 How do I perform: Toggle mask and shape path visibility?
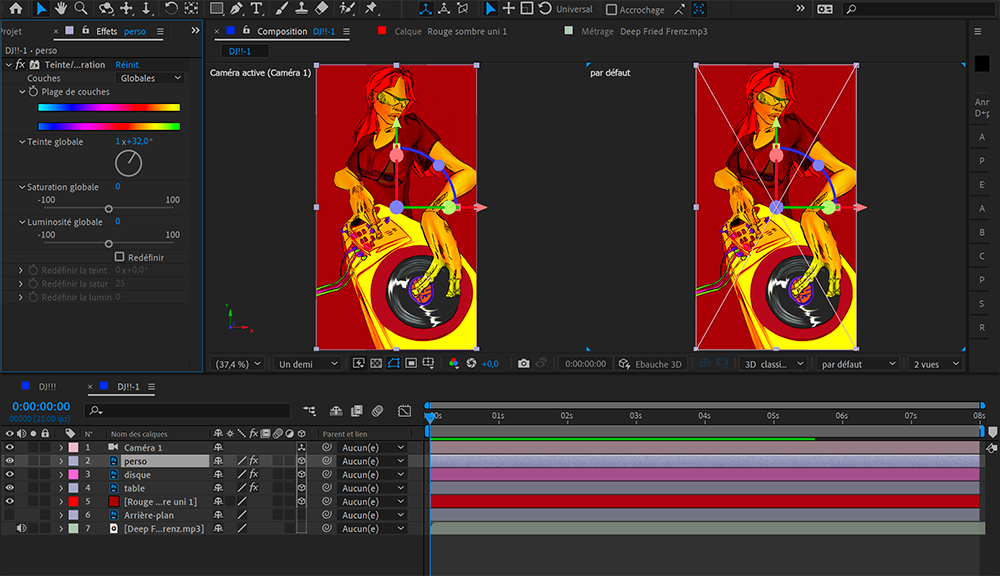click(x=393, y=364)
